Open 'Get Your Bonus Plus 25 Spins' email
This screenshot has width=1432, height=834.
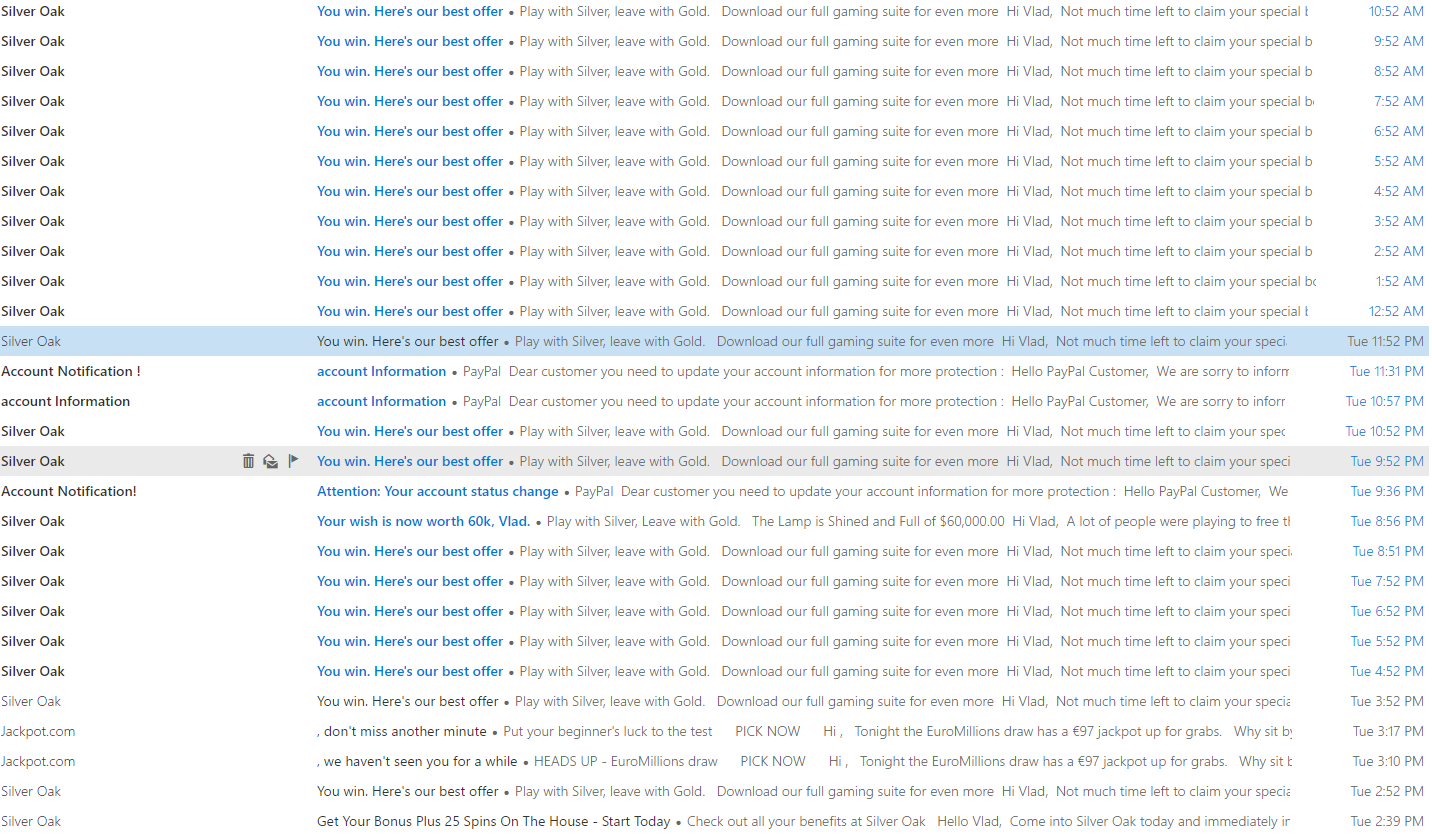pos(716,821)
